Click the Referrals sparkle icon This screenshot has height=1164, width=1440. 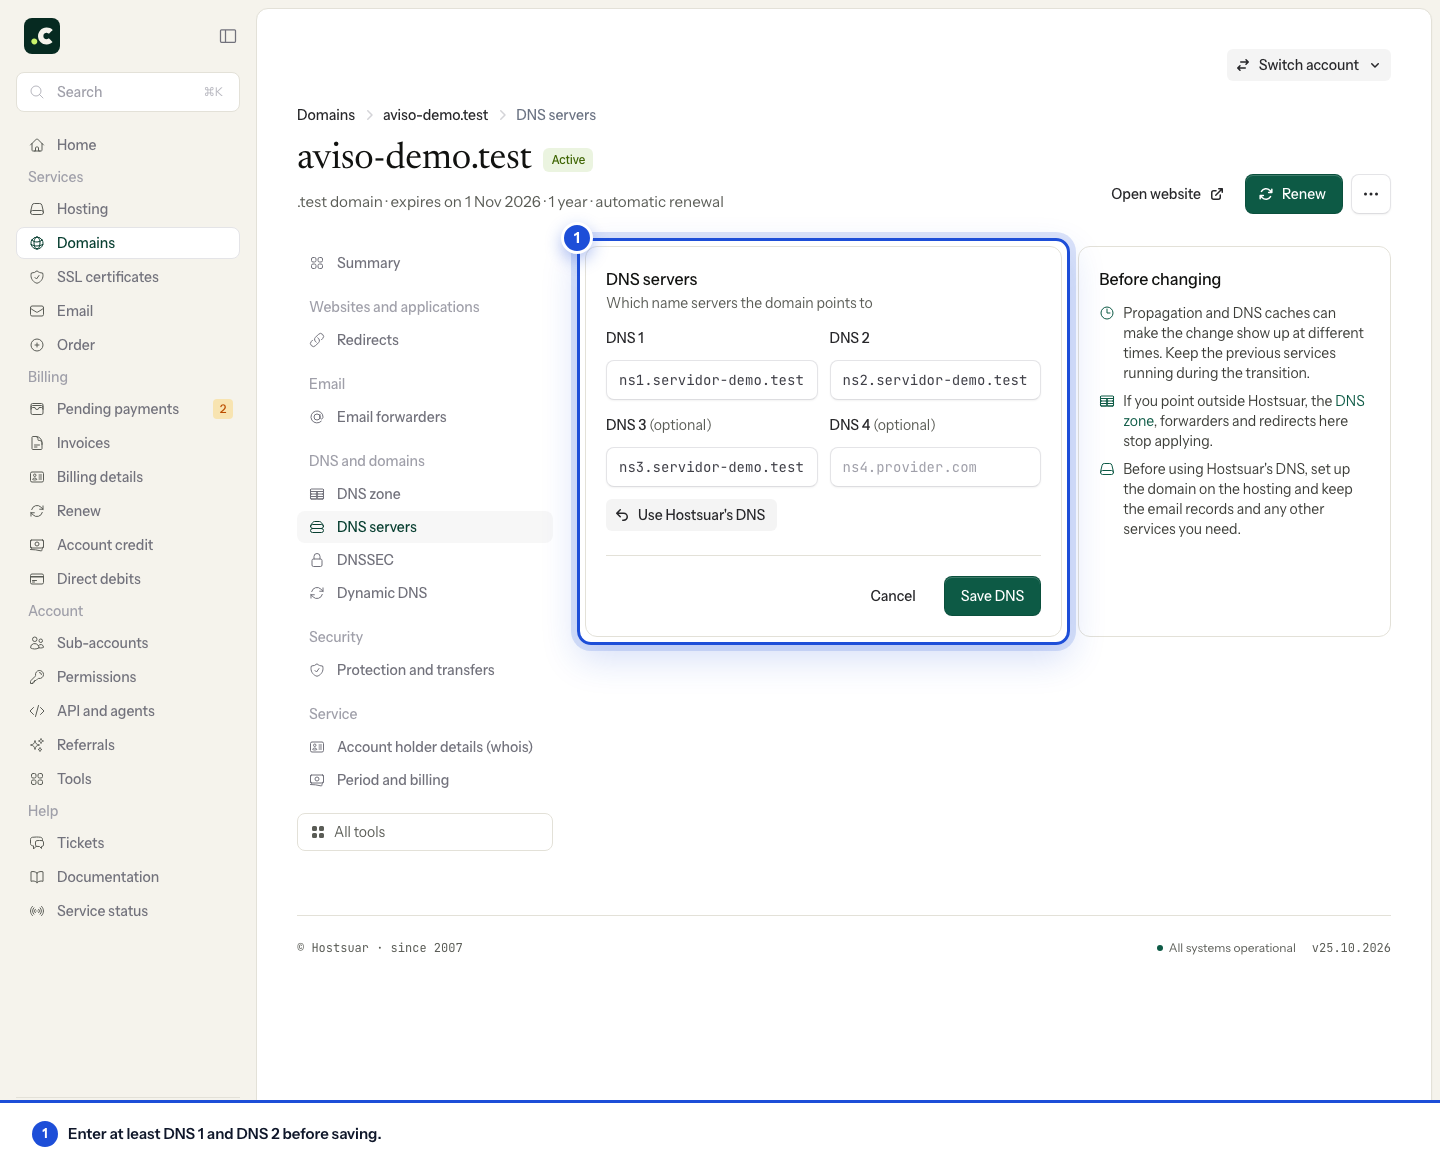pos(37,745)
